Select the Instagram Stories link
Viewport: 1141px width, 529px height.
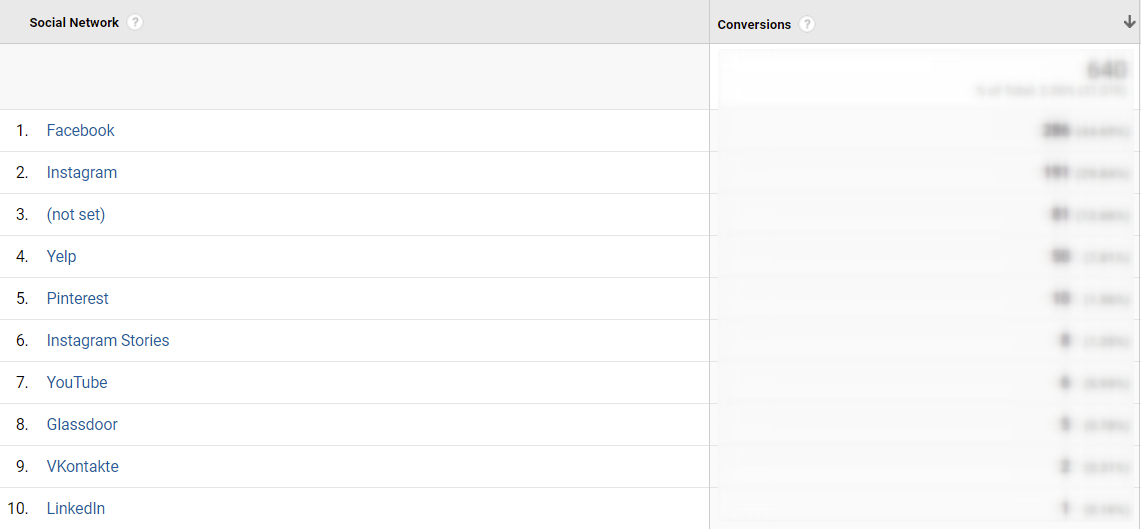[108, 341]
